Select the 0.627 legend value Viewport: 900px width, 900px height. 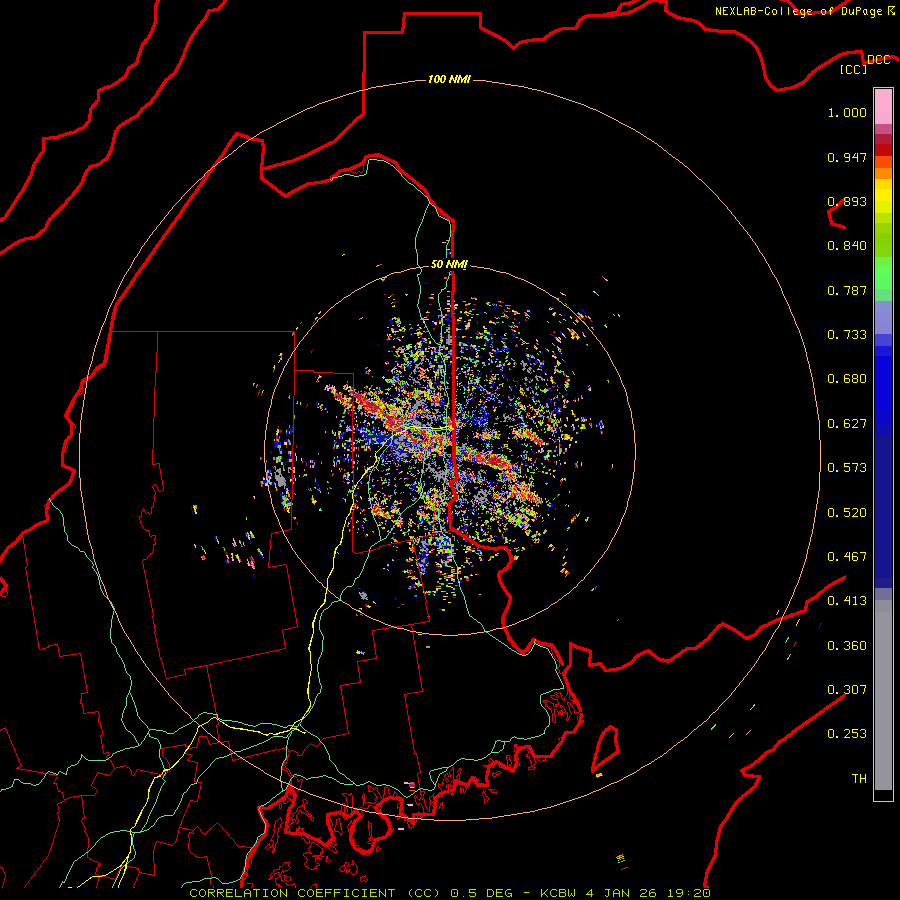pyautogui.click(x=847, y=424)
